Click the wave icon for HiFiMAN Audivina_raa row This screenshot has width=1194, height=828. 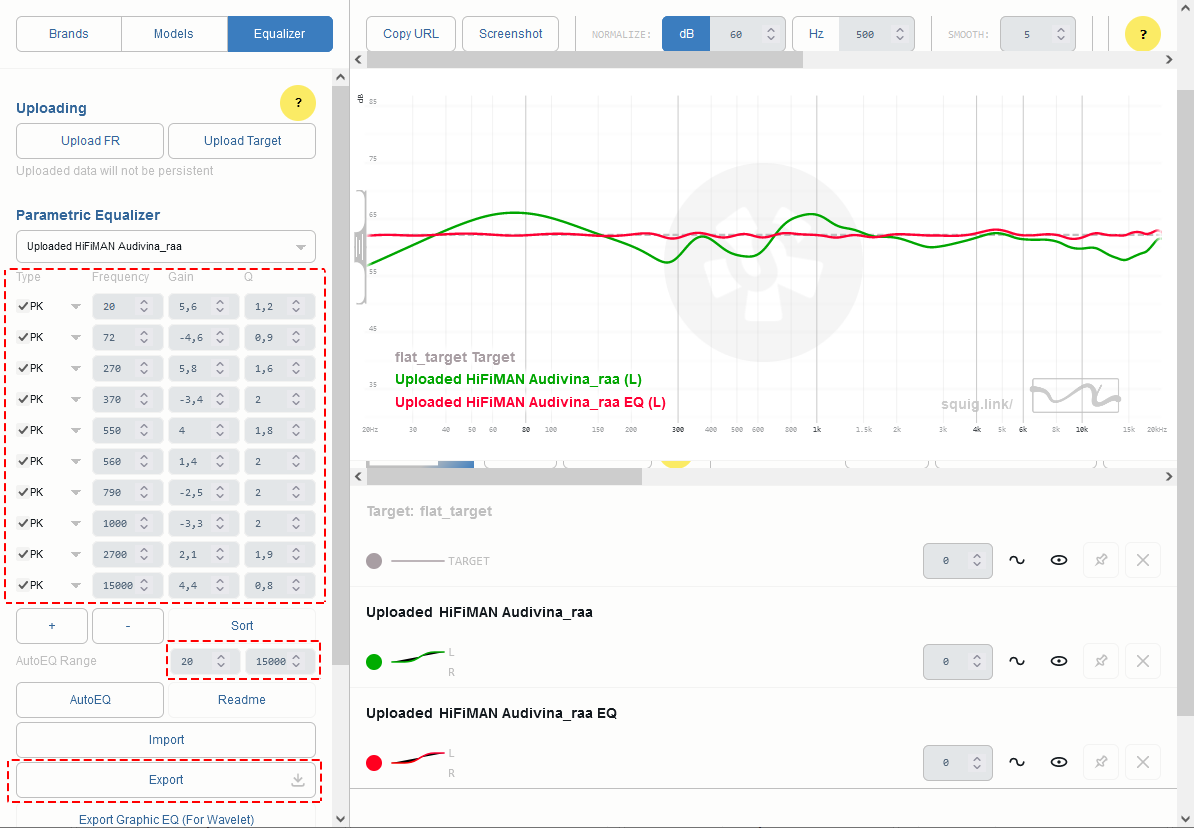1017,661
